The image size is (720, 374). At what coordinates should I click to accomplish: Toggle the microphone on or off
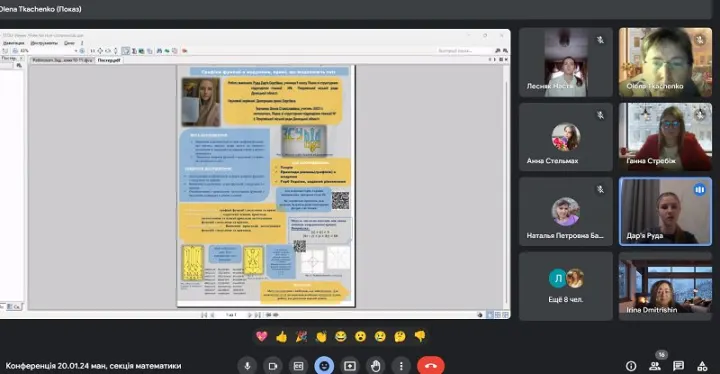247,366
